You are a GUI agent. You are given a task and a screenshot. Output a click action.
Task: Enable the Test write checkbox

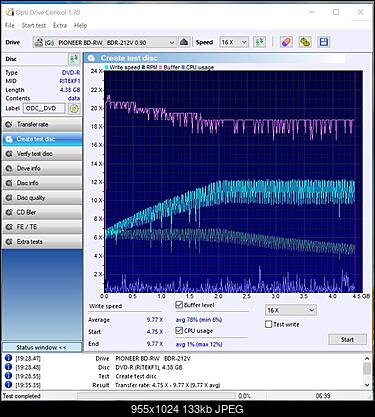coord(269,324)
